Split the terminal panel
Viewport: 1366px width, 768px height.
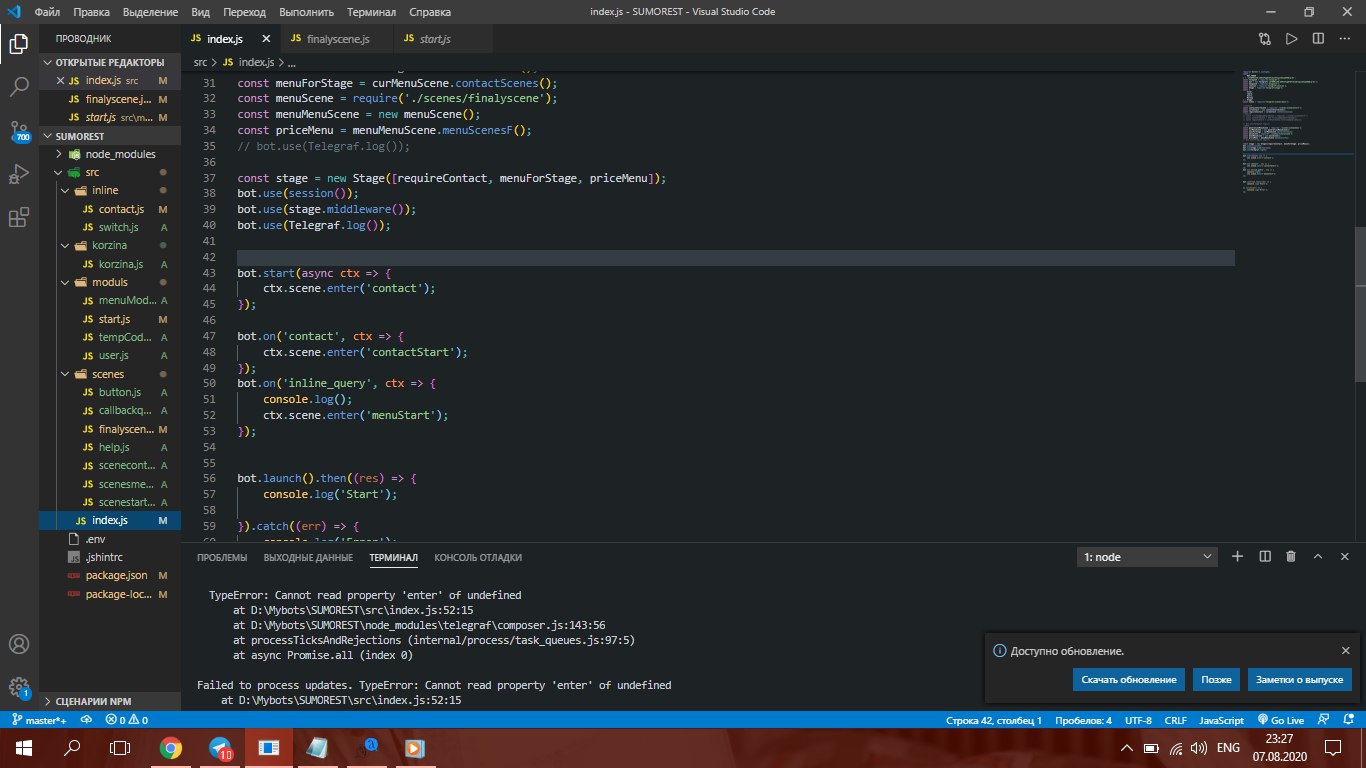1264,557
